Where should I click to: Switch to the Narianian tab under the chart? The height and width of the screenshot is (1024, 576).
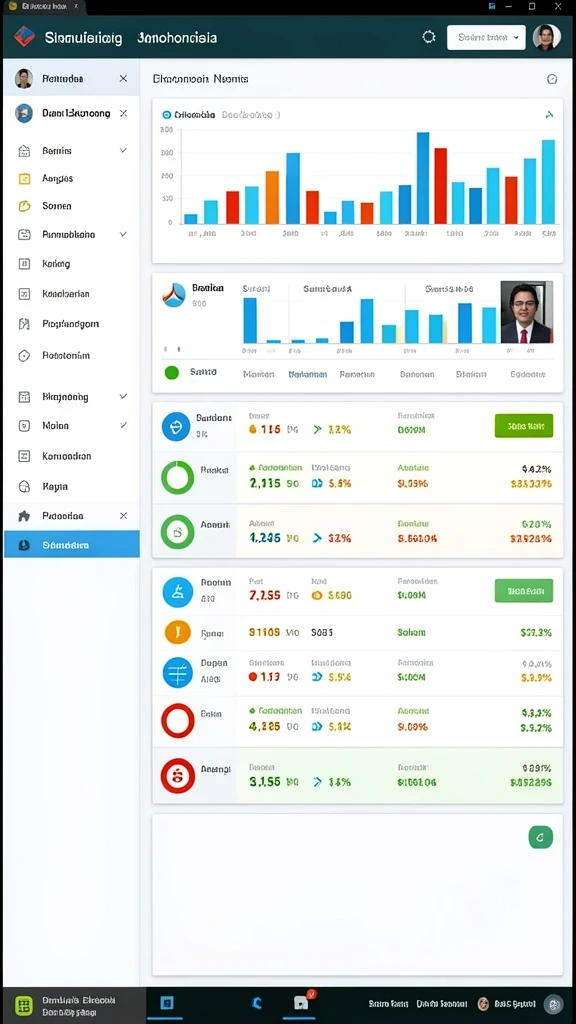[x=308, y=374]
